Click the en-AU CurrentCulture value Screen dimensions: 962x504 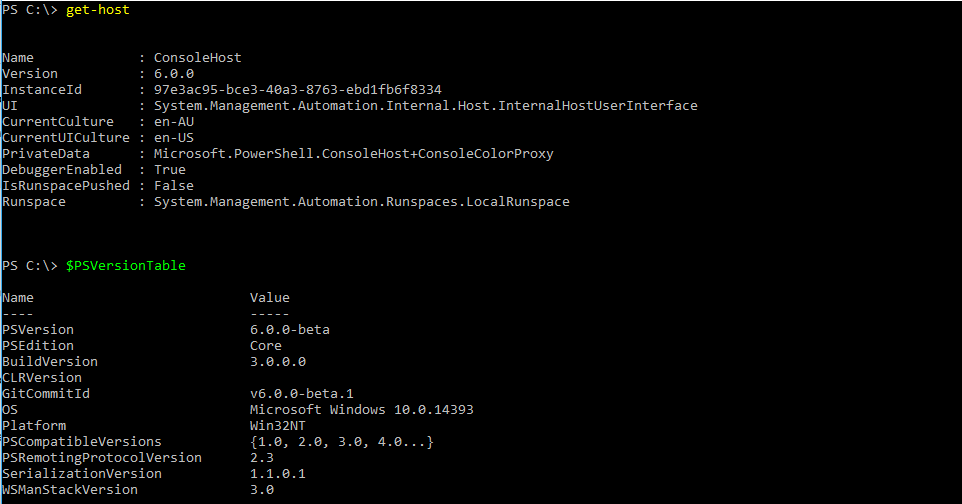tap(173, 122)
